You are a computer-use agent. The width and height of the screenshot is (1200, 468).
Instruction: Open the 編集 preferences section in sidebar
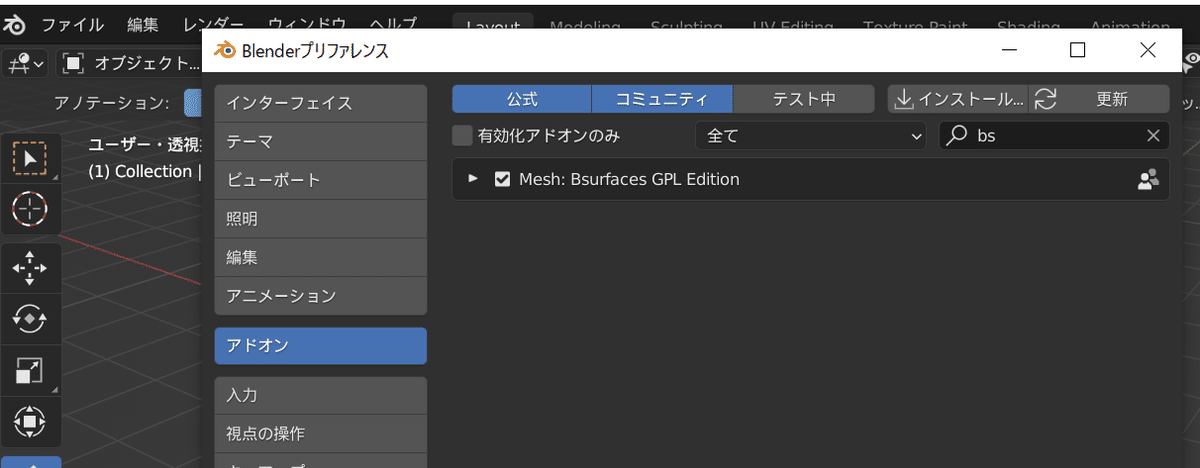click(x=321, y=257)
